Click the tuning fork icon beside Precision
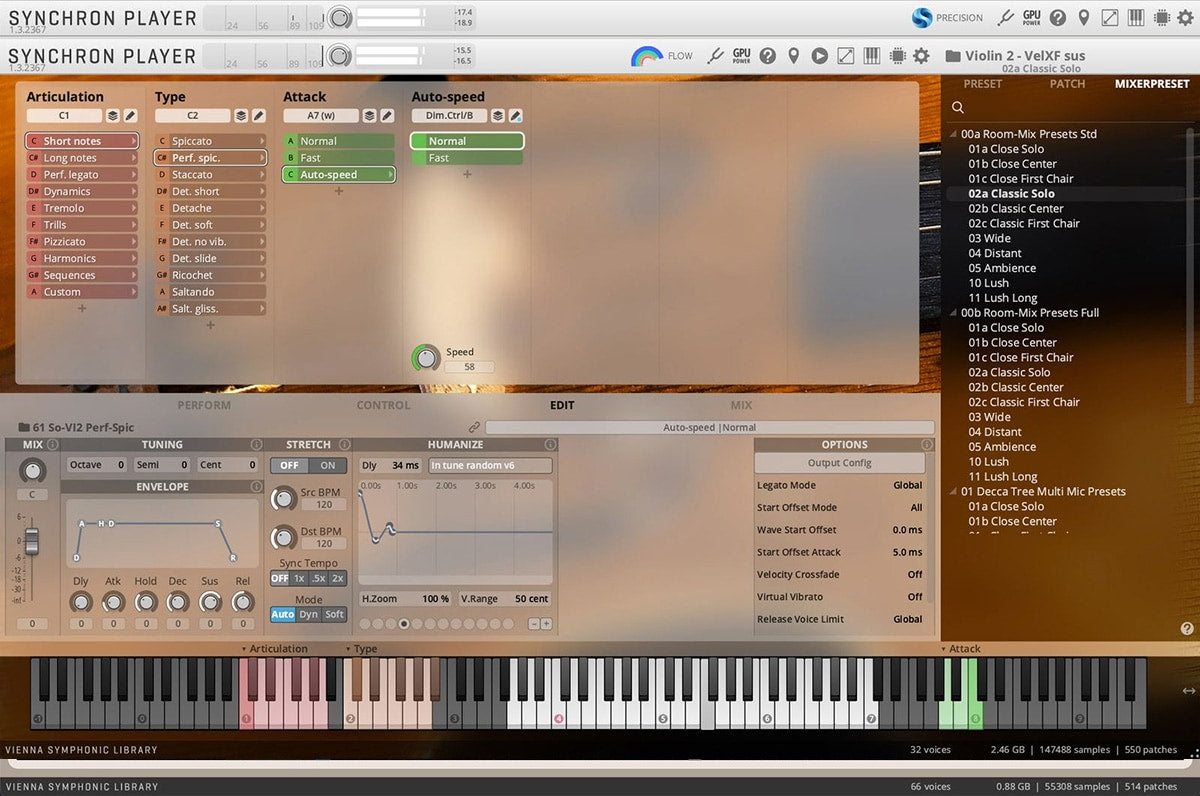The width and height of the screenshot is (1200, 796). coord(1005,17)
